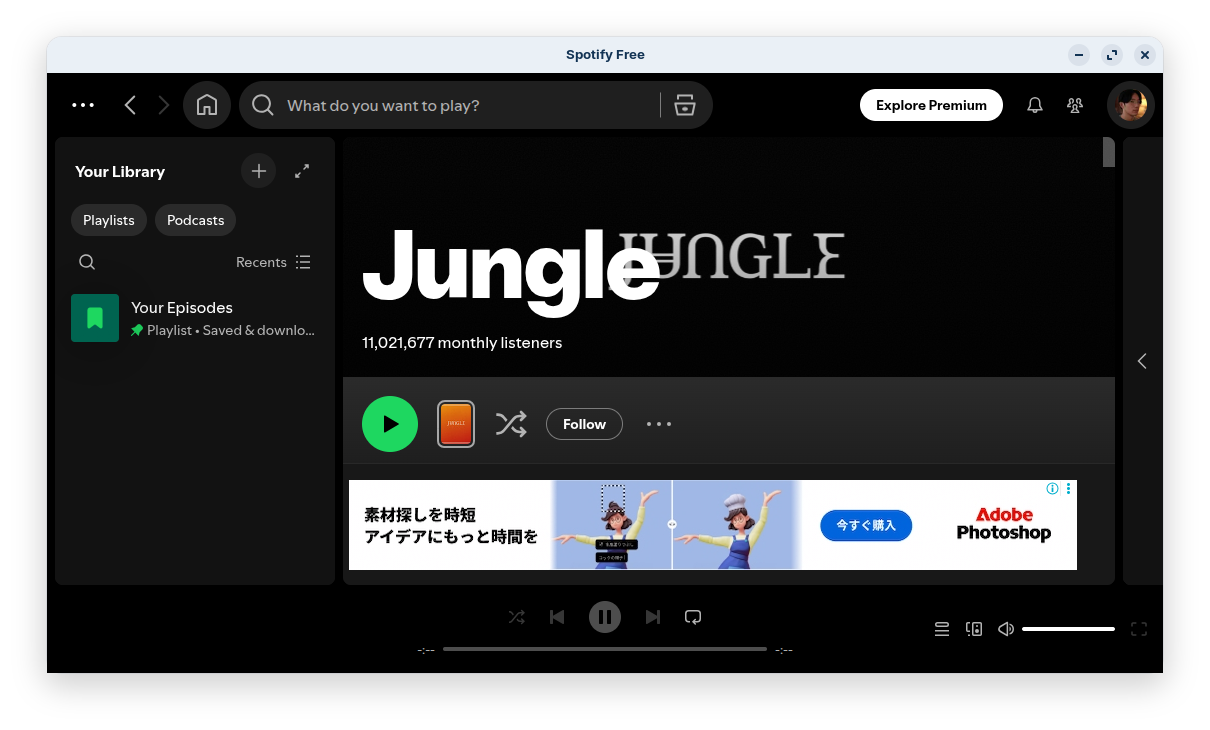Open the three-dot app menu
Image resolution: width=1210 pixels, height=730 pixels.
point(83,105)
